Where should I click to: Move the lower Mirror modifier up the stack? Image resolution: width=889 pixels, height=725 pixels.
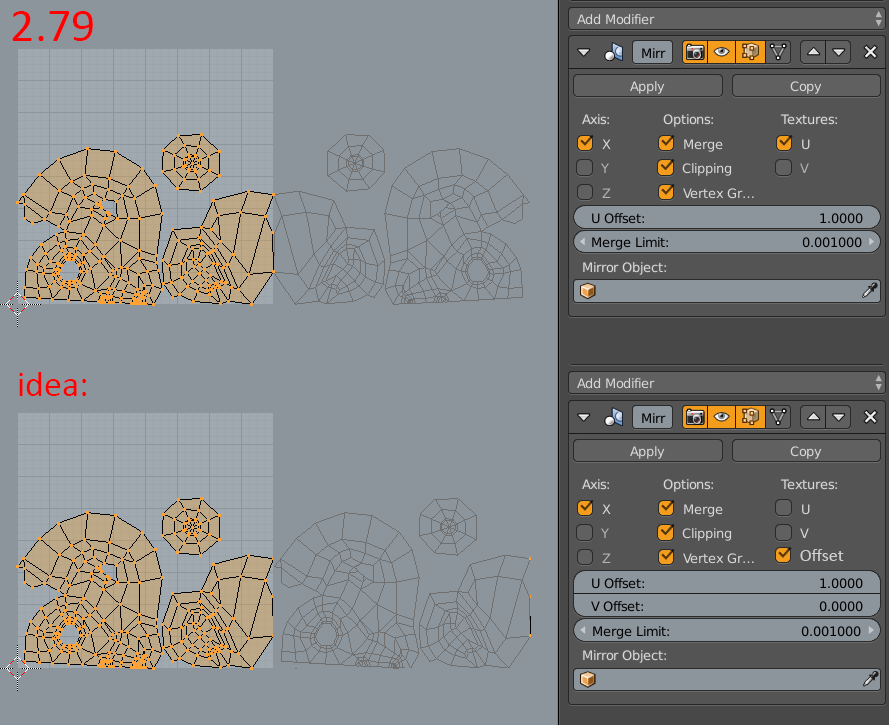tap(813, 417)
